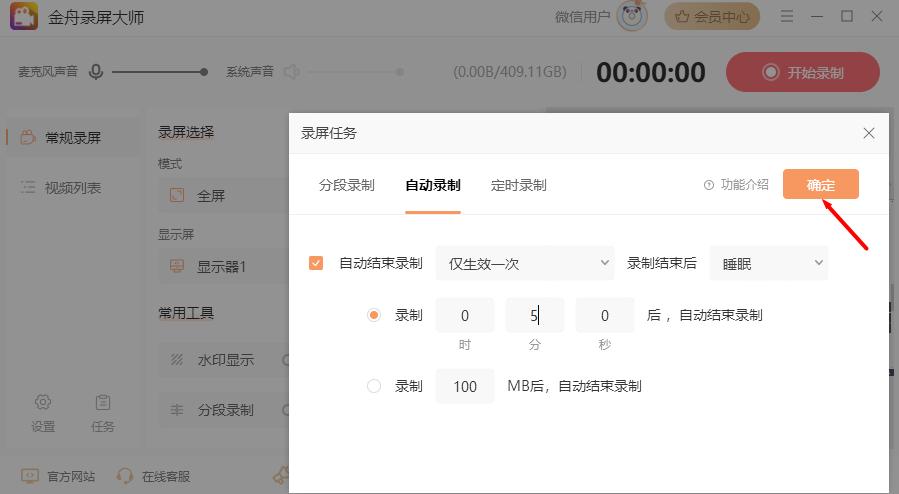This screenshot has width=899, height=494.
Task: Click the 时 hours input field
Action: point(464,315)
